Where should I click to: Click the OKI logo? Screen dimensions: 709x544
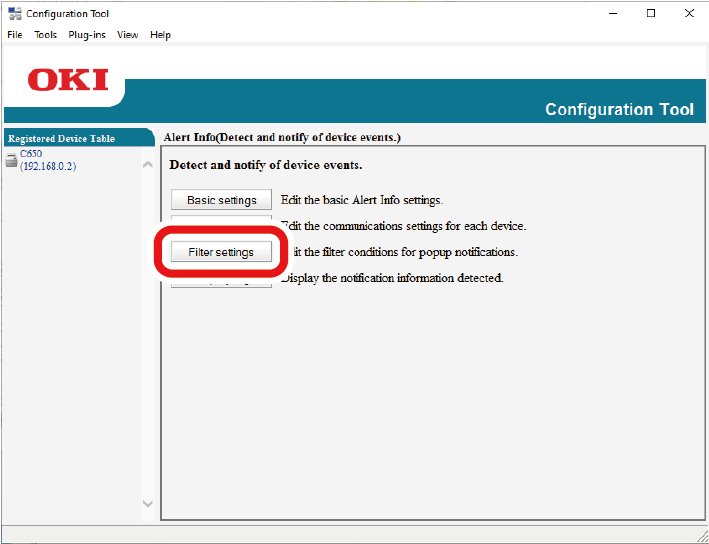click(x=68, y=80)
